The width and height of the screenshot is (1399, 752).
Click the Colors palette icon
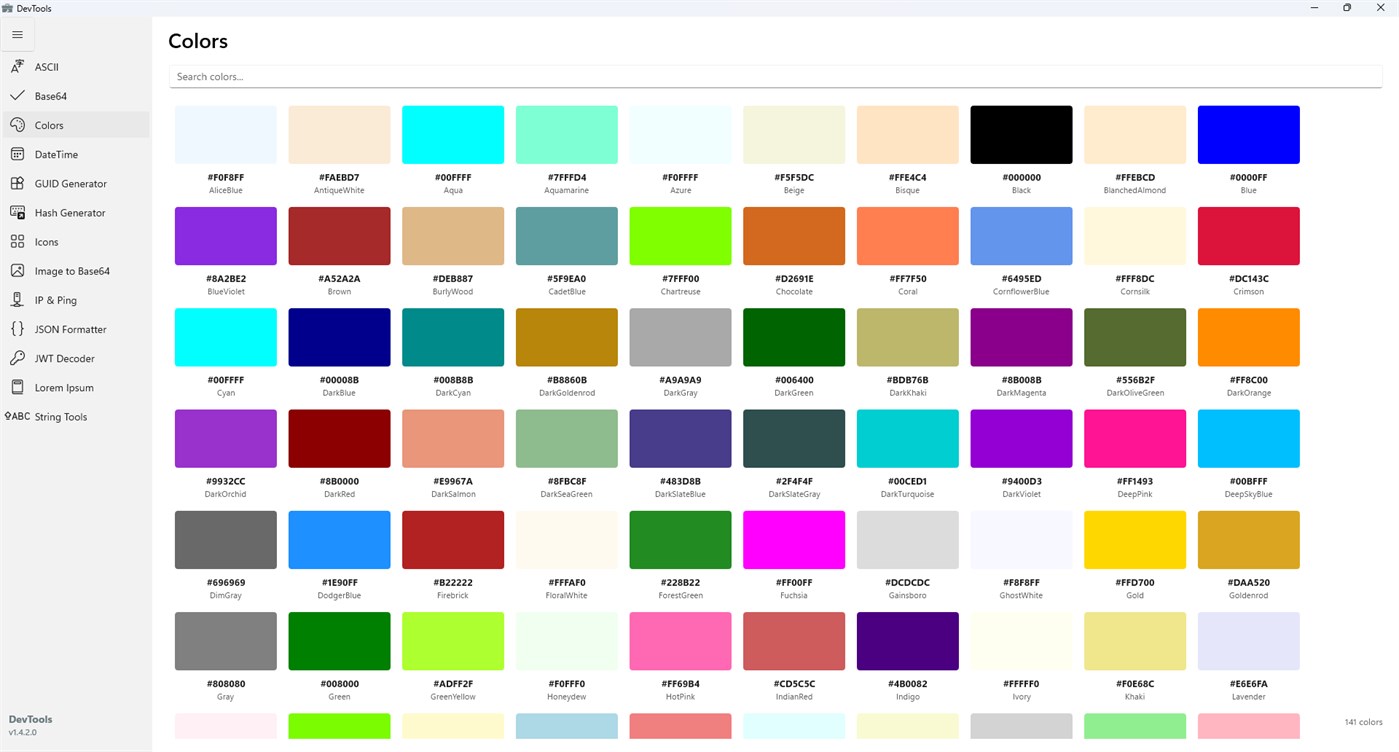[17, 125]
